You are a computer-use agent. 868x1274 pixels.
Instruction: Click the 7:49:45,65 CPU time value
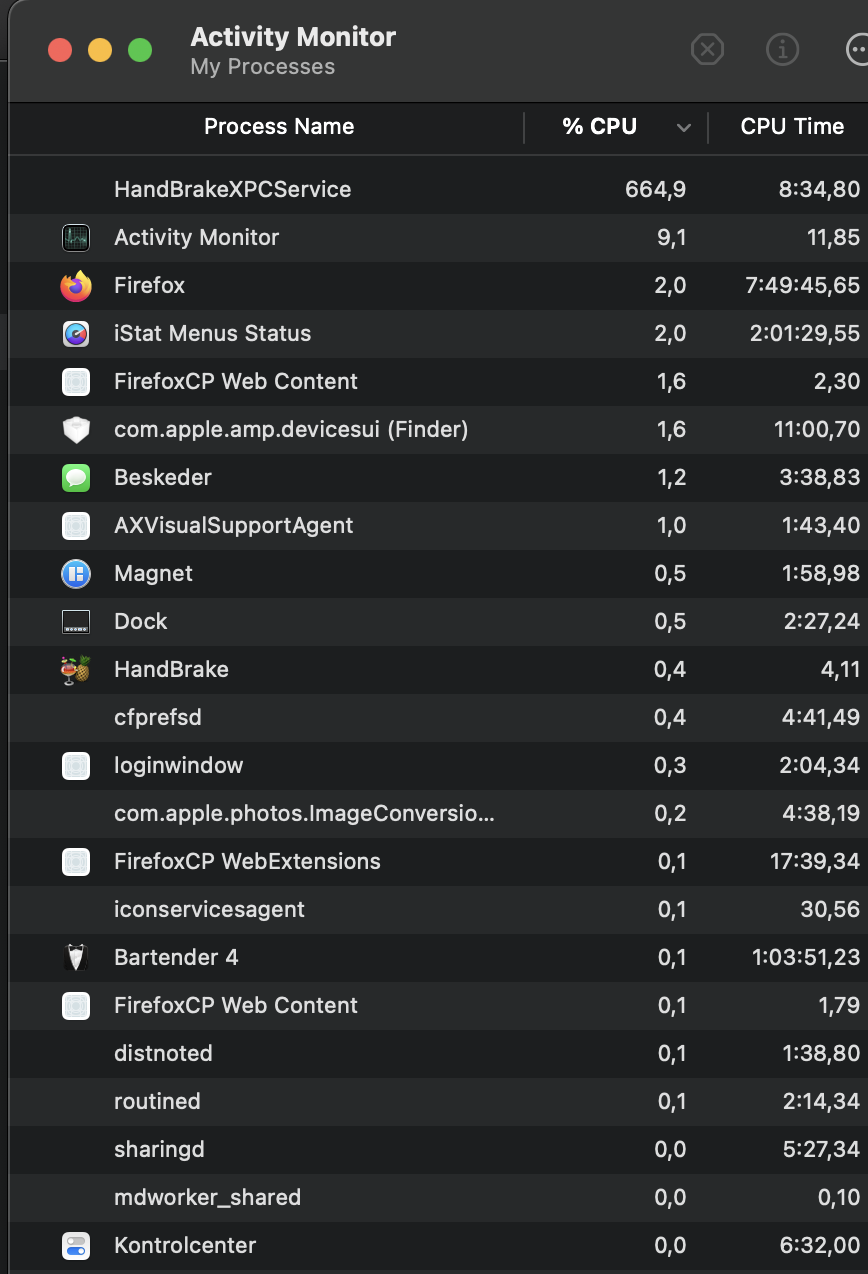click(x=803, y=285)
